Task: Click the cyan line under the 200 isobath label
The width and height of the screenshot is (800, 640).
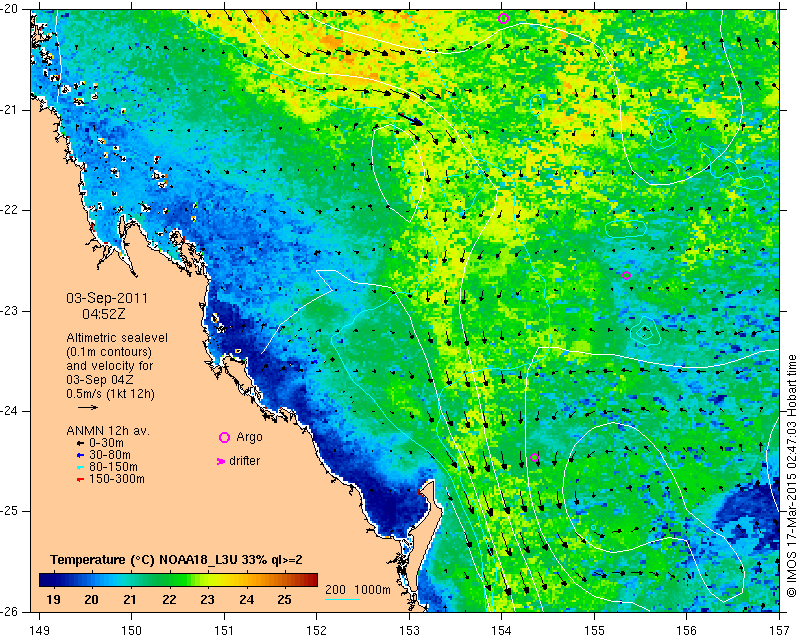Action: point(342,599)
